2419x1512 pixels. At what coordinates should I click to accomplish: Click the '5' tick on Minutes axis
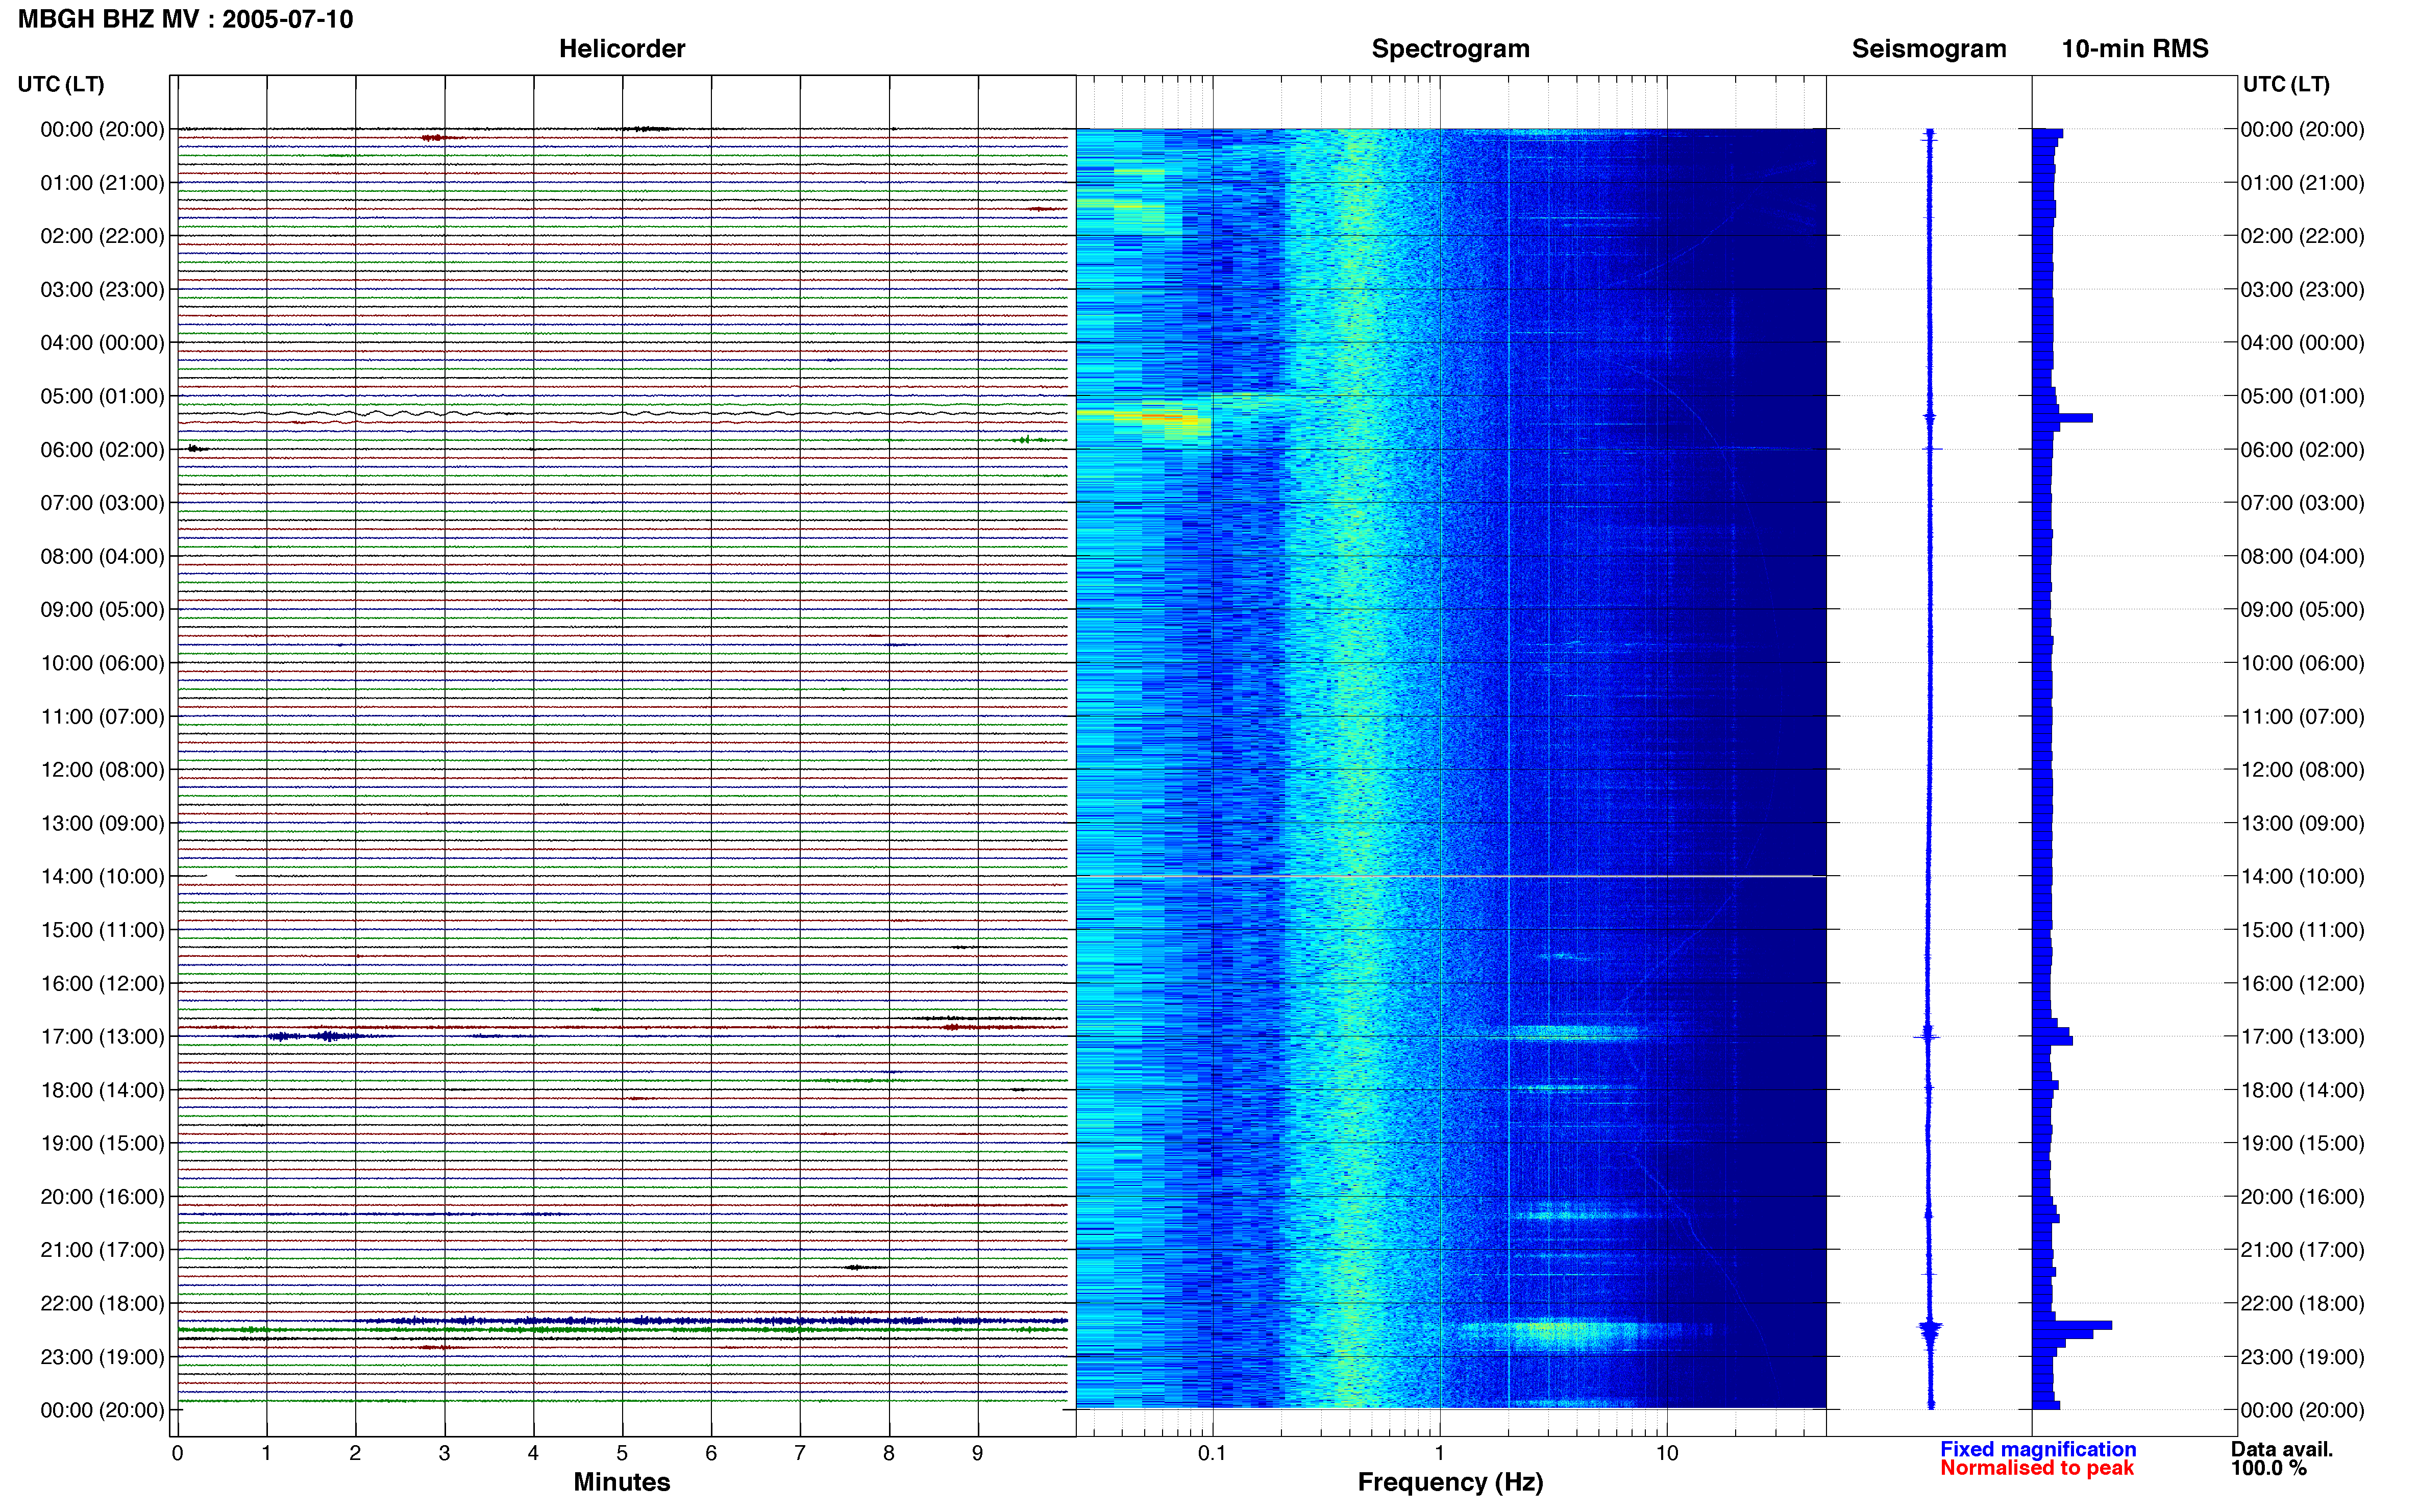click(x=622, y=1453)
